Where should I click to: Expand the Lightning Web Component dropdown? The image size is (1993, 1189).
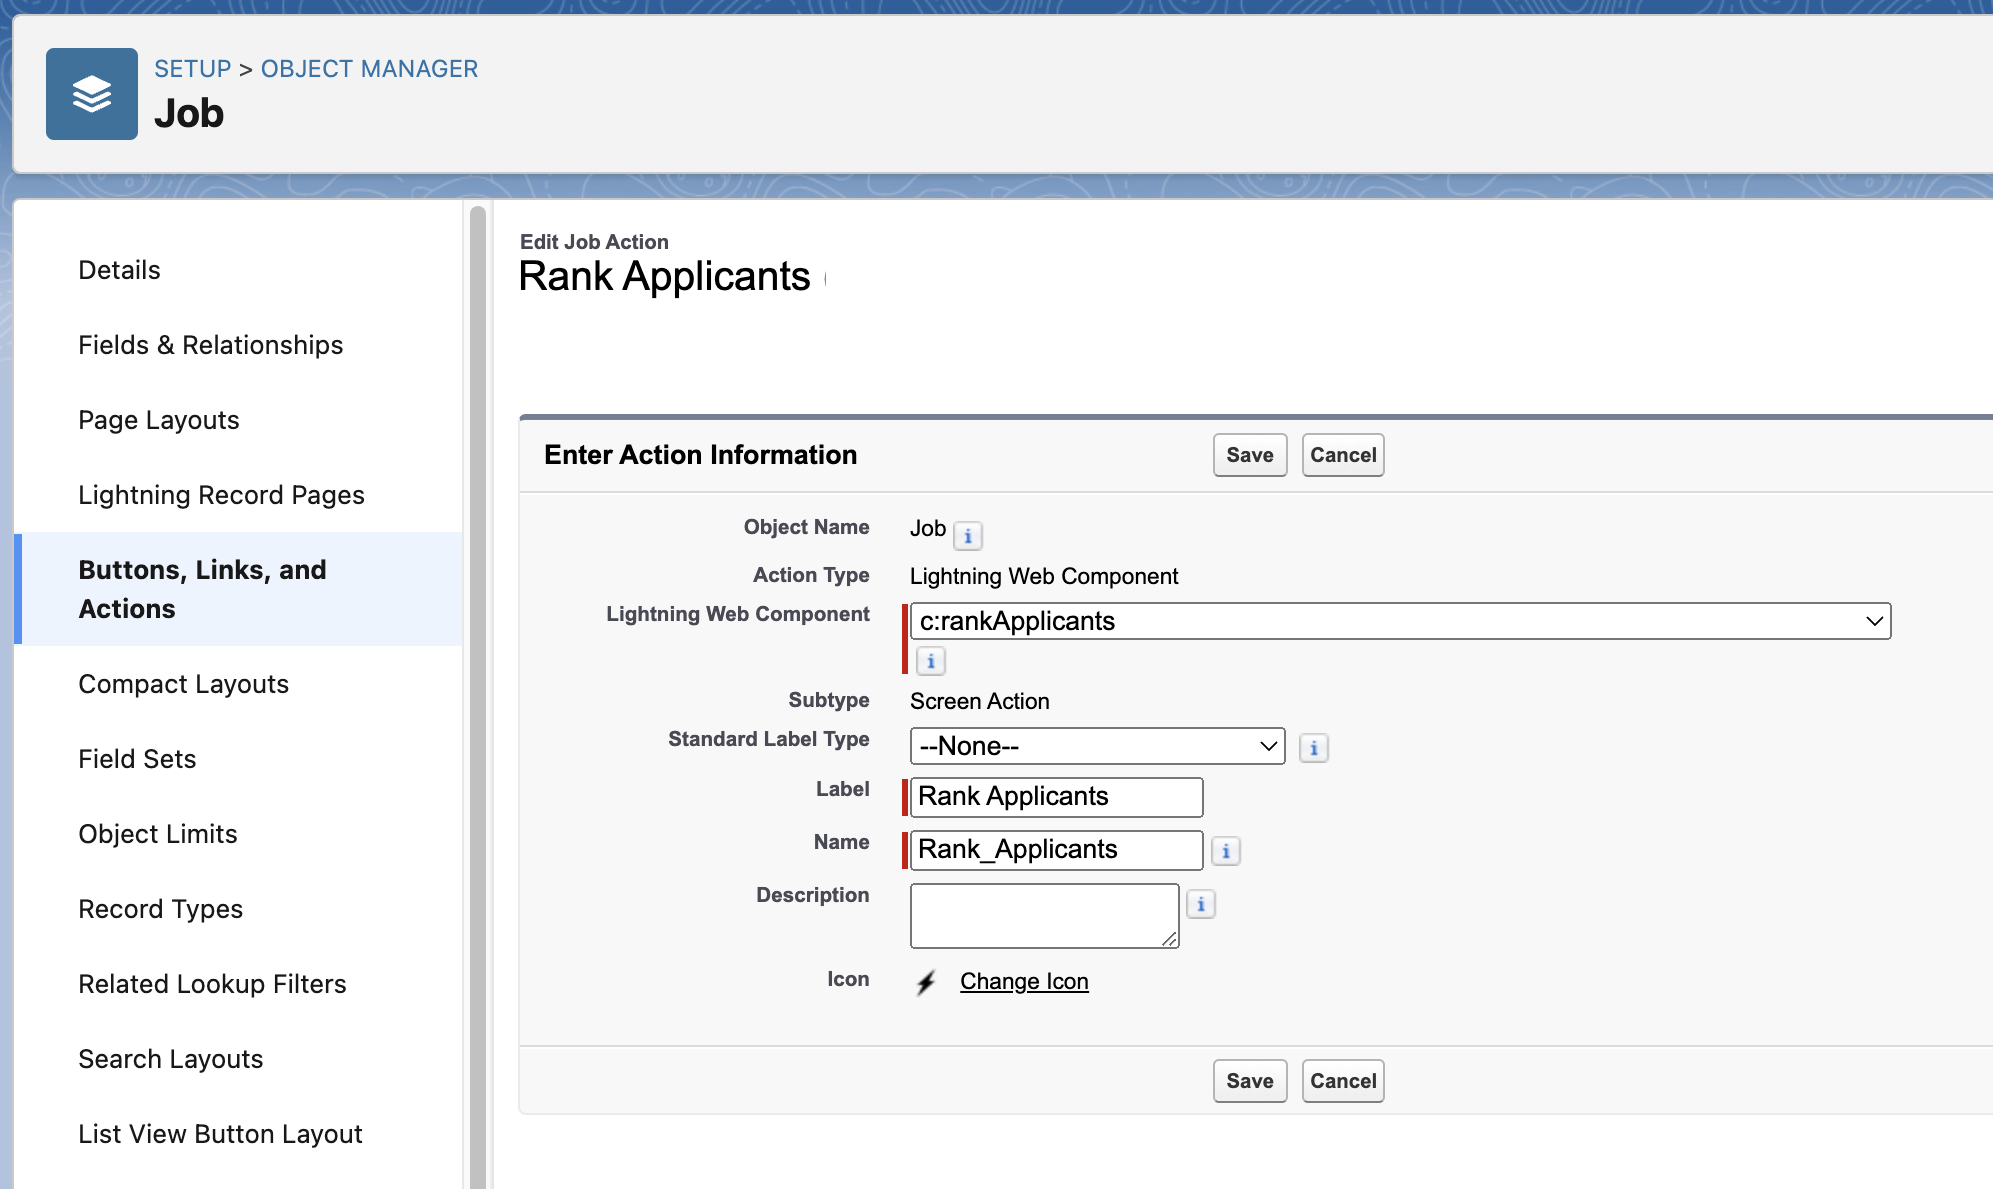(1874, 620)
